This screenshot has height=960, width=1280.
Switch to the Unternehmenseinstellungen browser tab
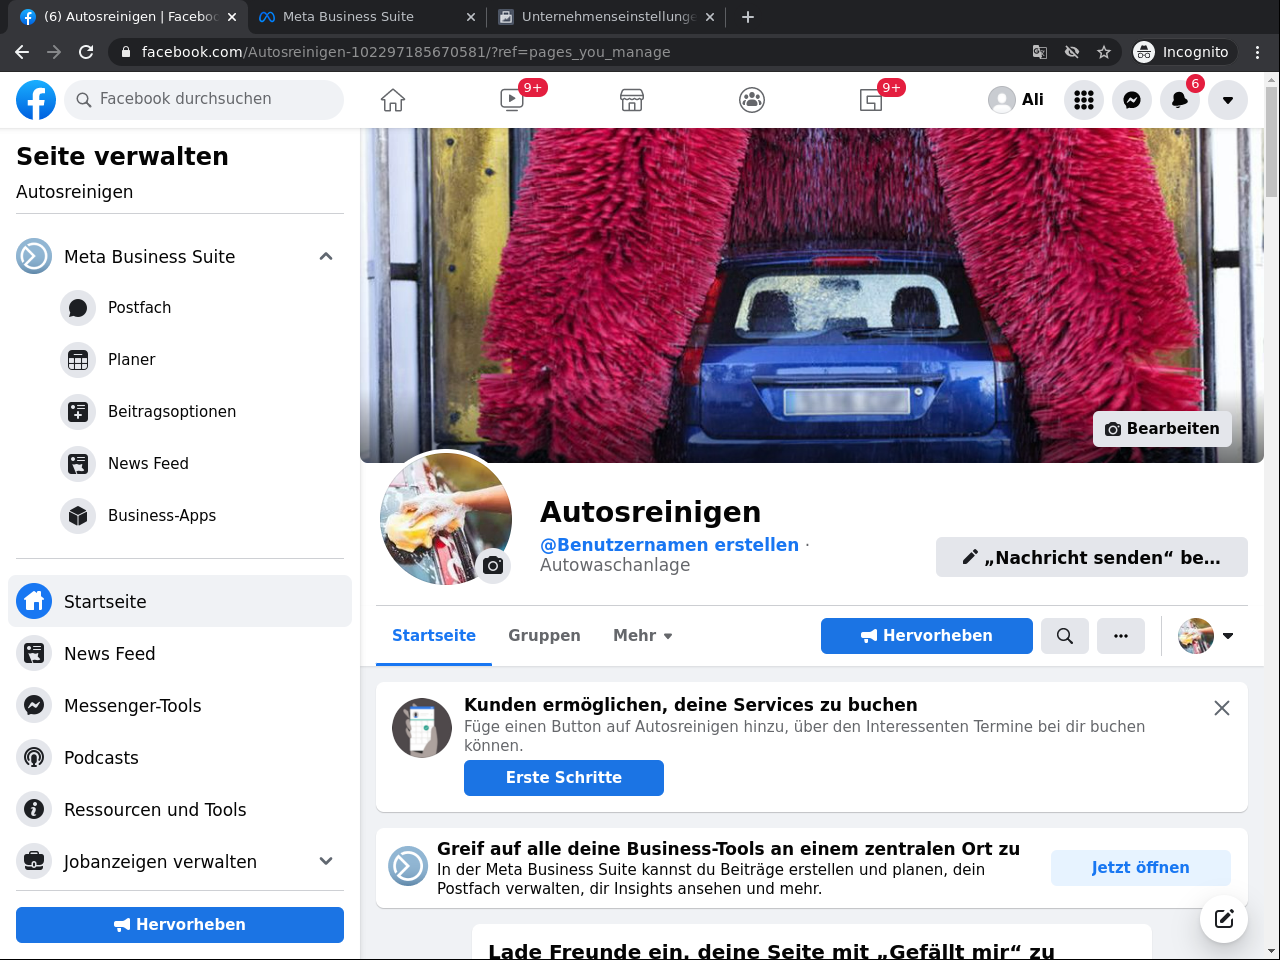(x=606, y=17)
